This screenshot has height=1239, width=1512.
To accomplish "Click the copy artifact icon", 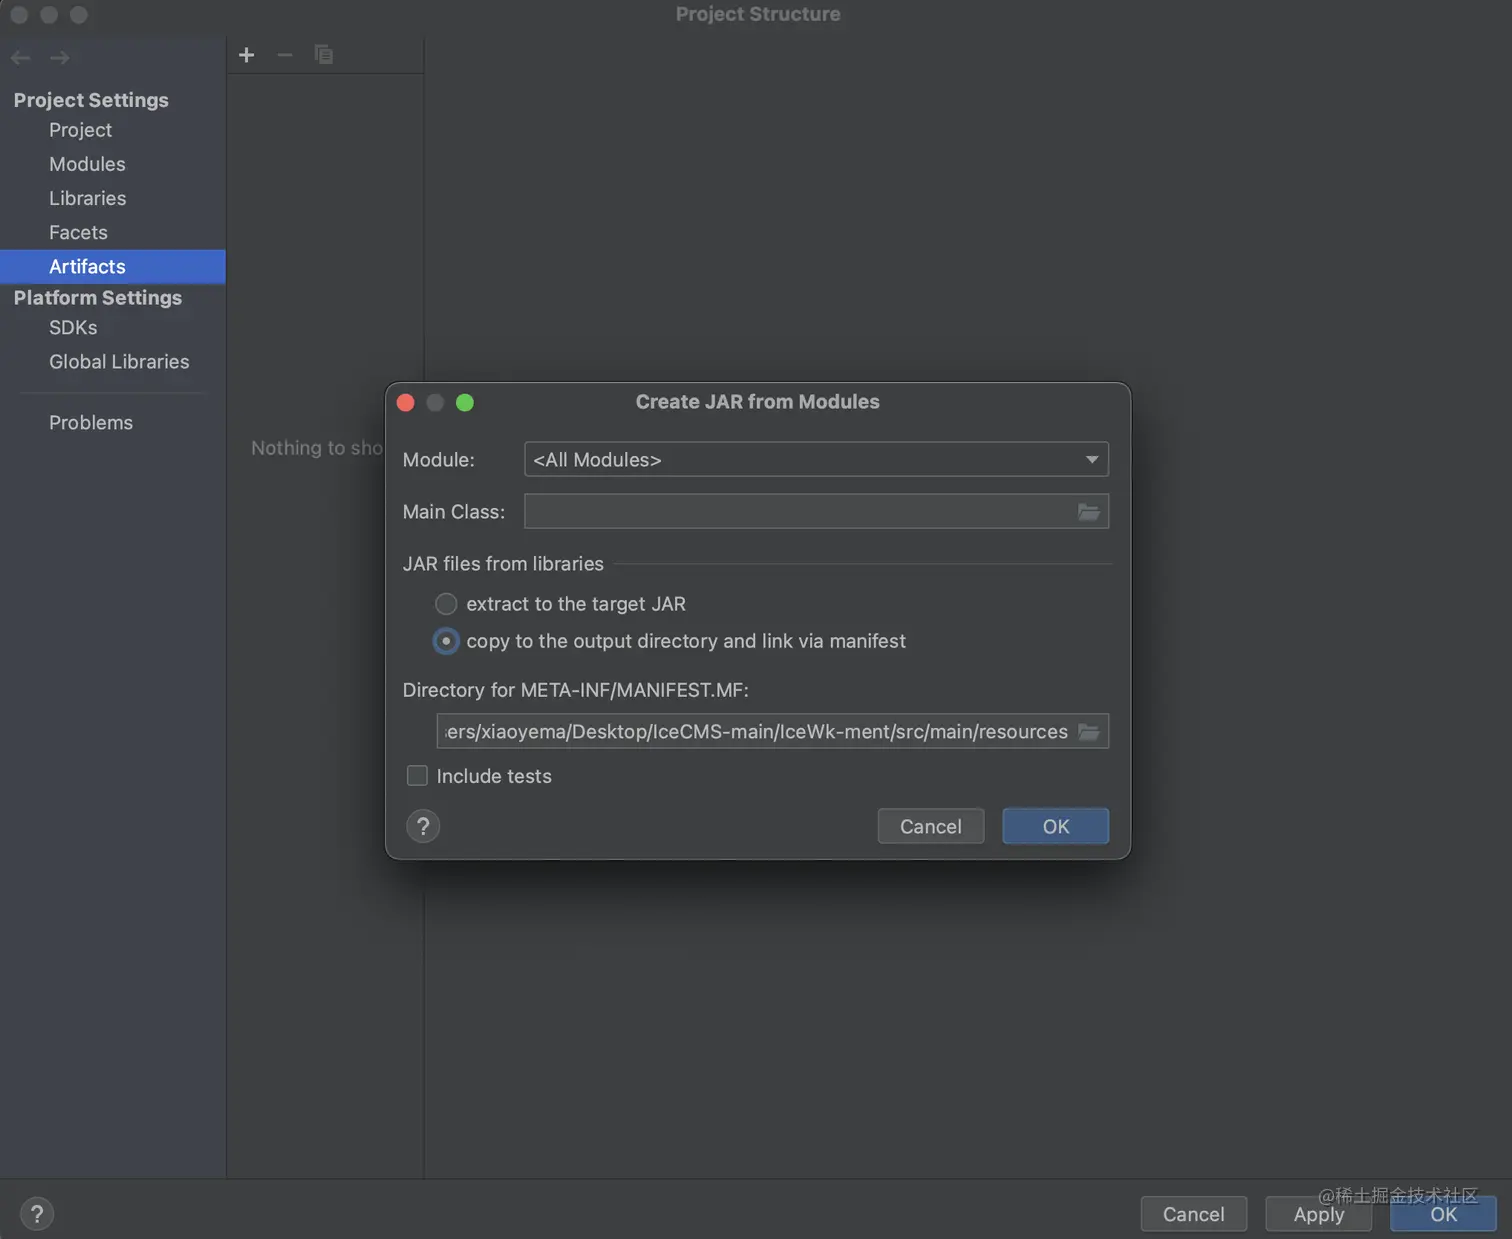I will (323, 55).
